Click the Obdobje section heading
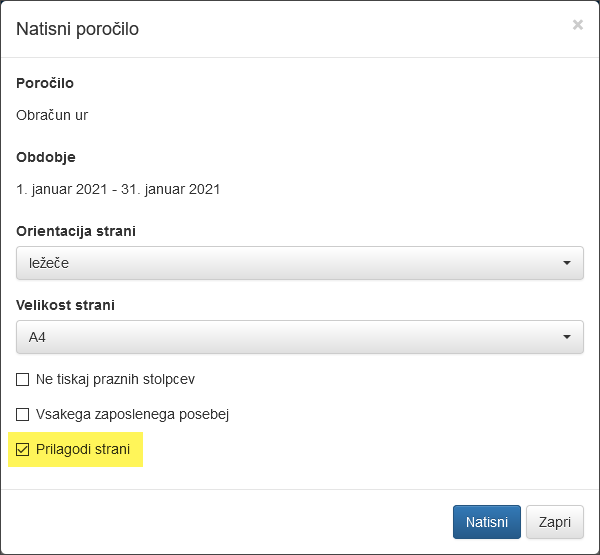The width and height of the screenshot is (600, 555). [x=46, y=157]
